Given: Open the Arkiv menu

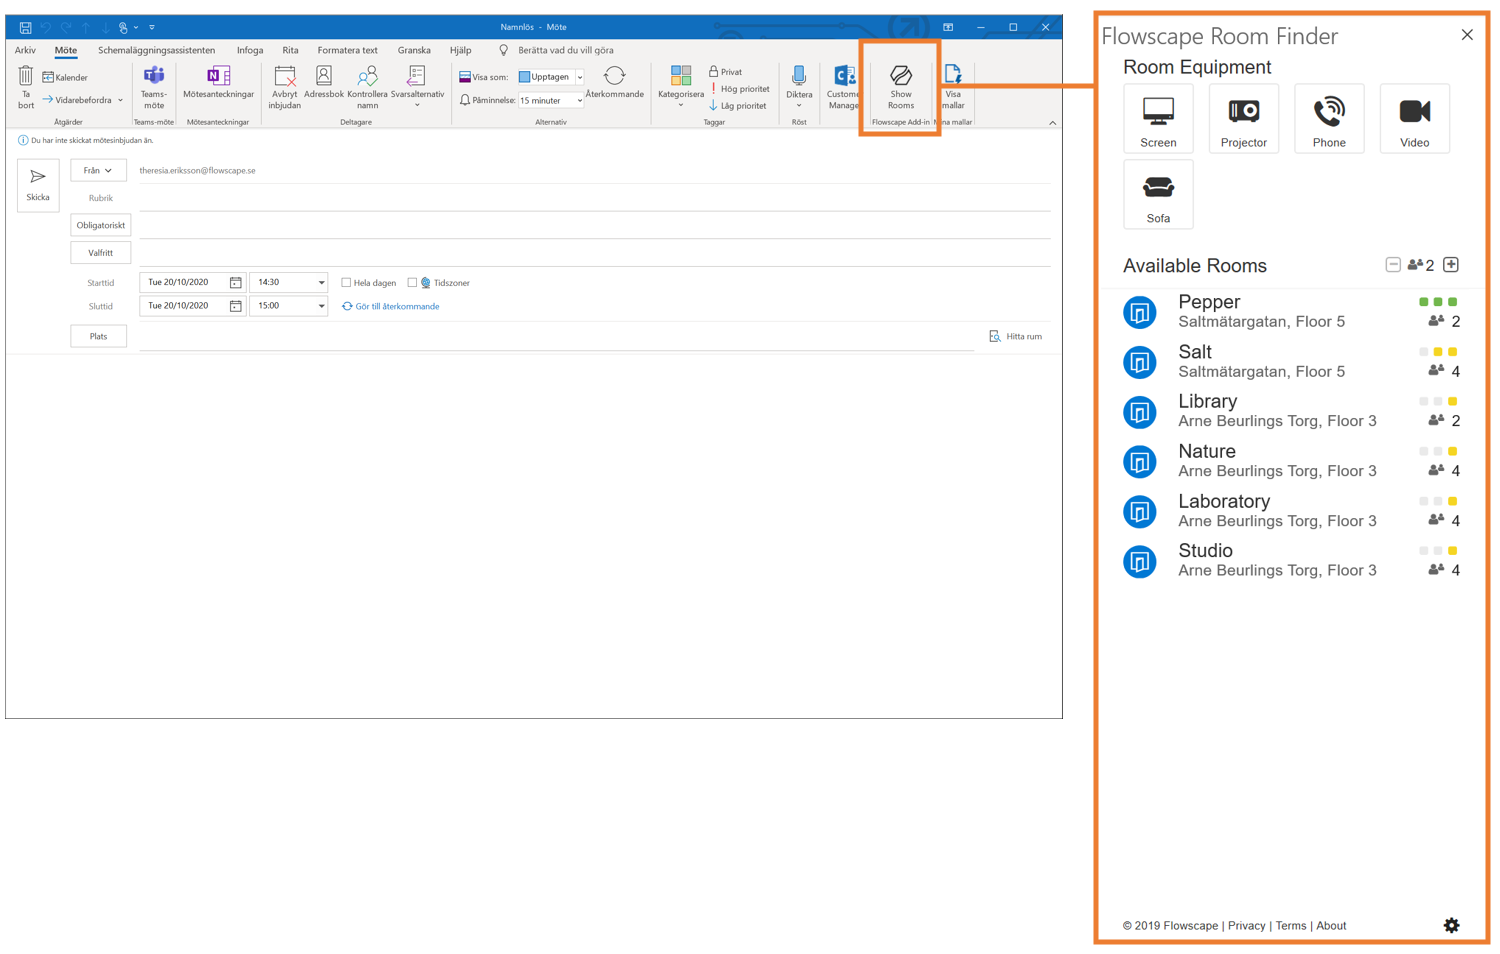Looking at the screenshot, I should coord(25,50).
